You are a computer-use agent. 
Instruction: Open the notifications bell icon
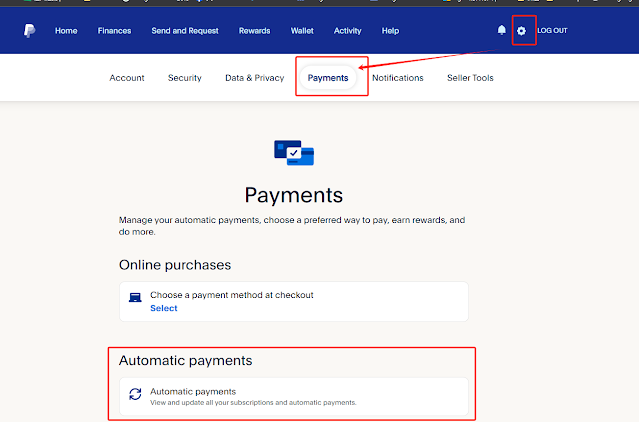tap(502, 30)
